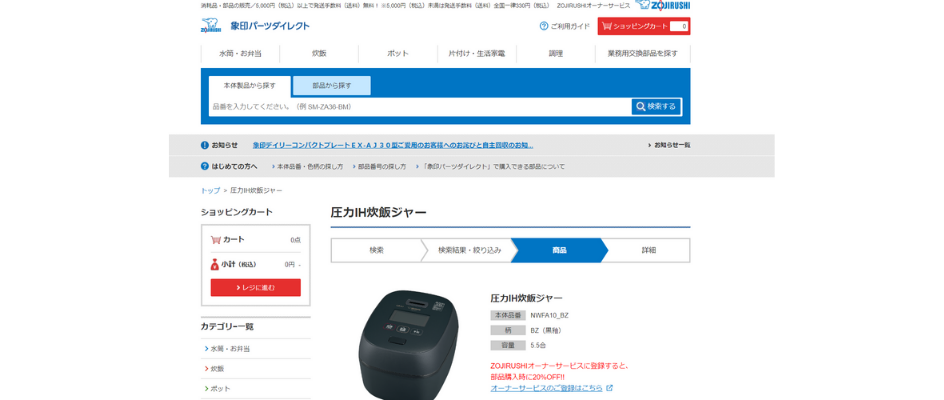The height and width of the screenshot is (400, 944).
Task: Switch to the 部品から探す tab
Action: click(332, 86)
